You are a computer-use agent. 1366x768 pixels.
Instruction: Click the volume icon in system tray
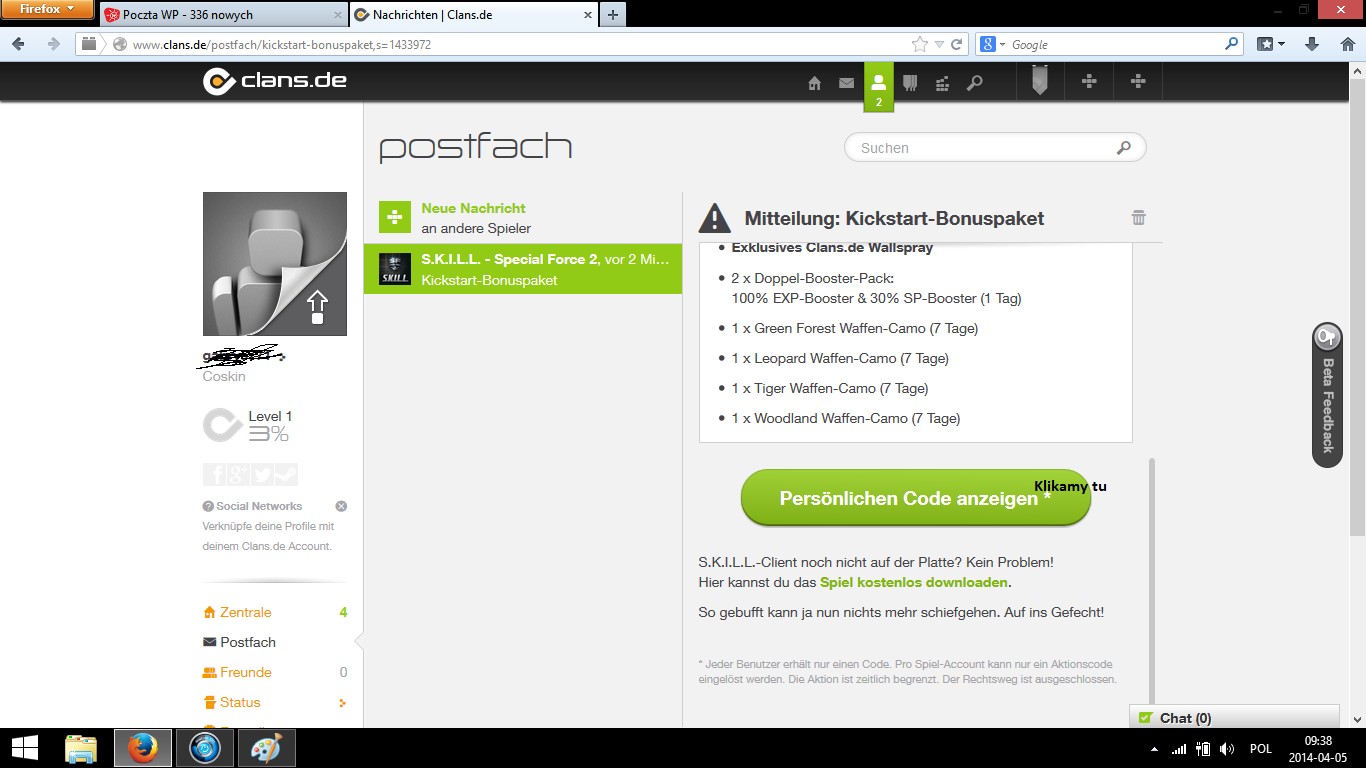(1226, 749)
